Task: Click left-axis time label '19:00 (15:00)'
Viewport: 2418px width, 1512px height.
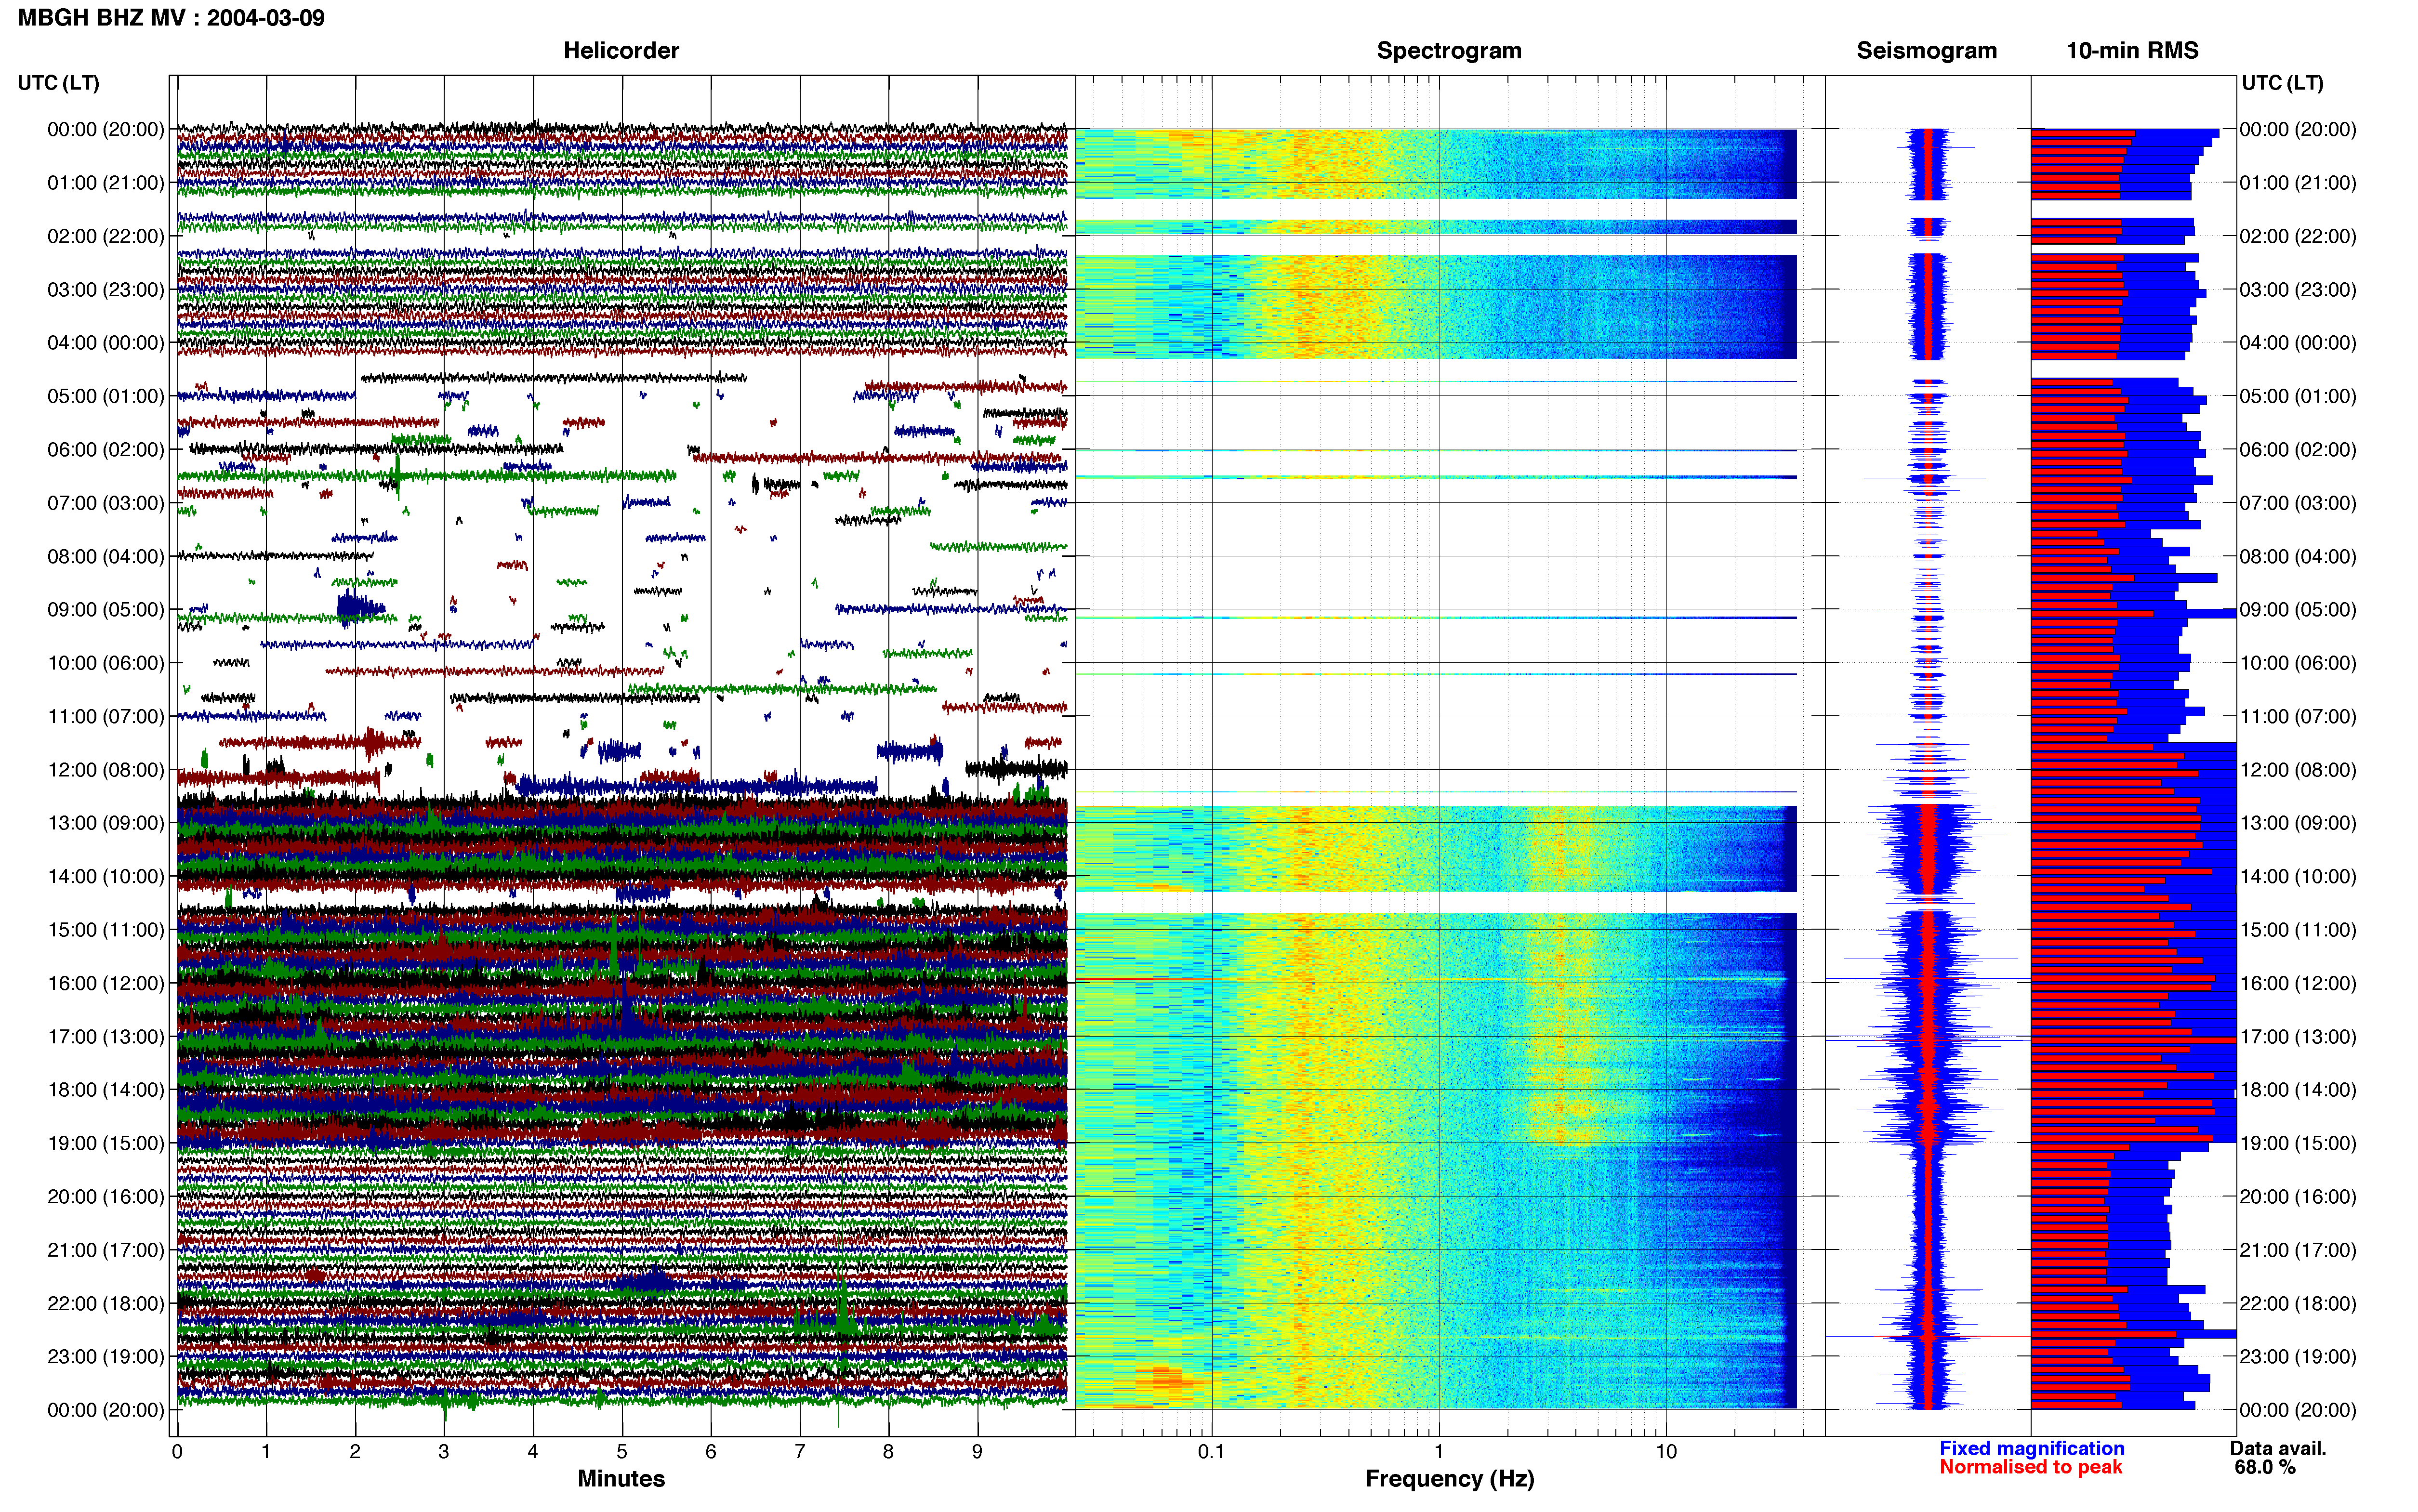Action: click(x=106, y=1143)
